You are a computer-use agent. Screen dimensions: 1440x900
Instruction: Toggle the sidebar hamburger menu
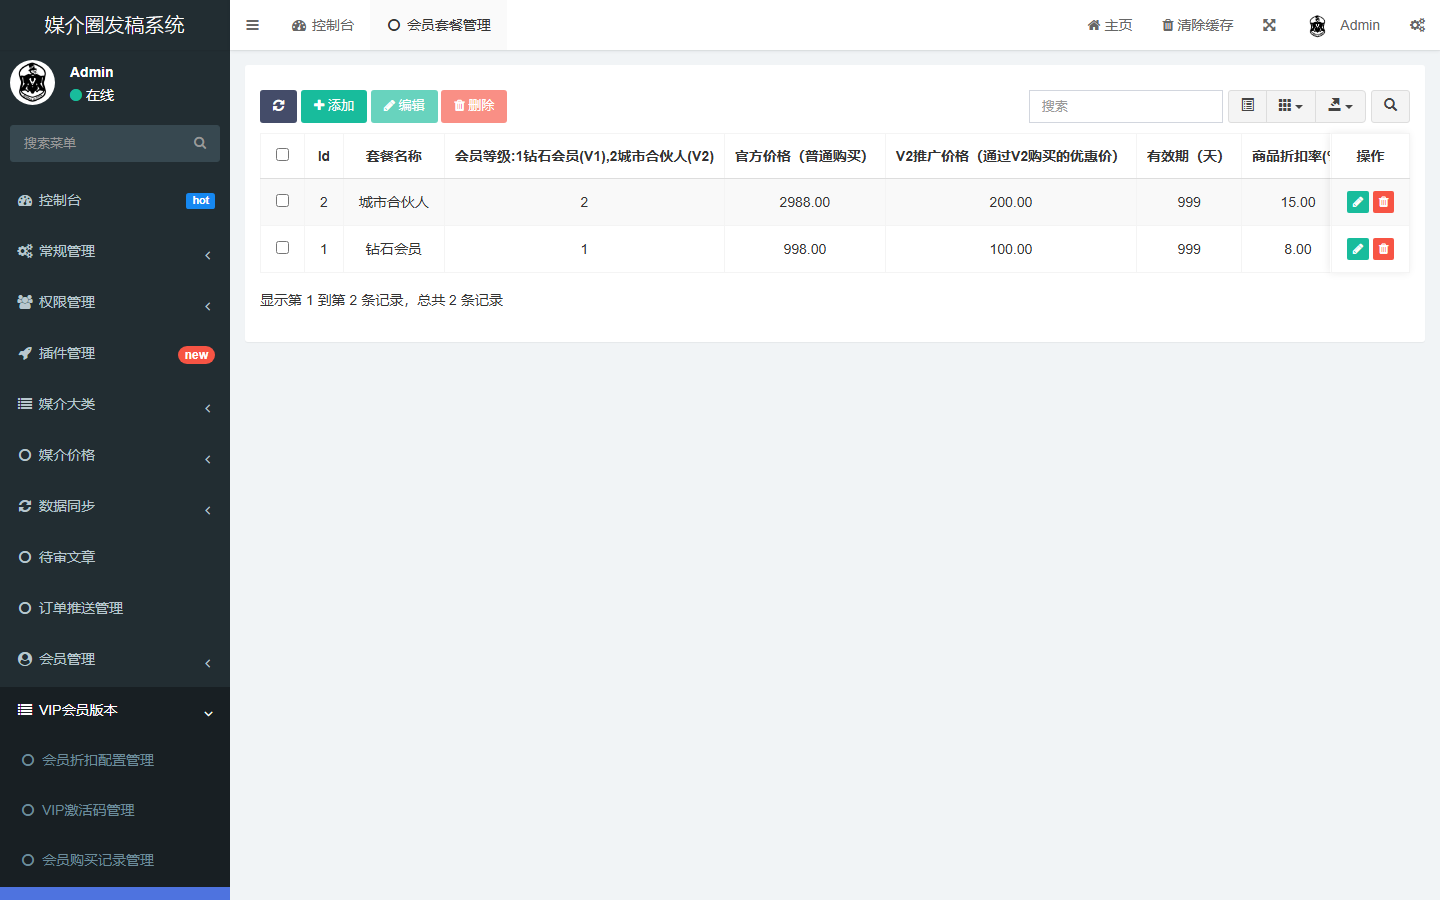point(252,25)
